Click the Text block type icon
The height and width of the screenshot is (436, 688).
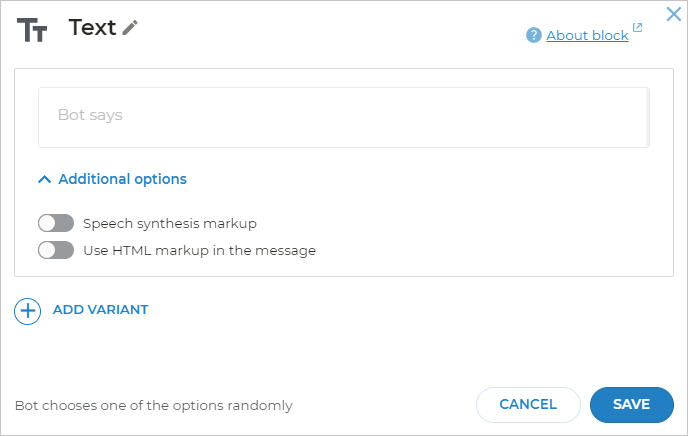32,30
